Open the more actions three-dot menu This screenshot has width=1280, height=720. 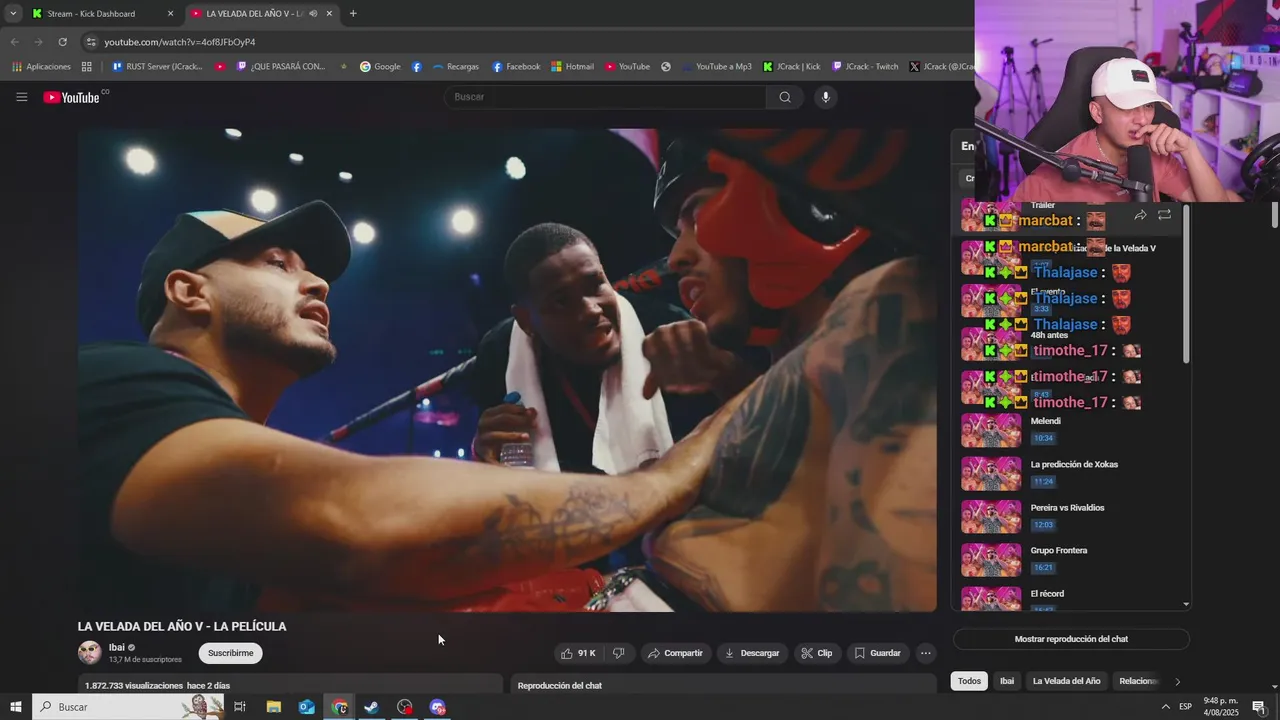click(x=926, y=653)
